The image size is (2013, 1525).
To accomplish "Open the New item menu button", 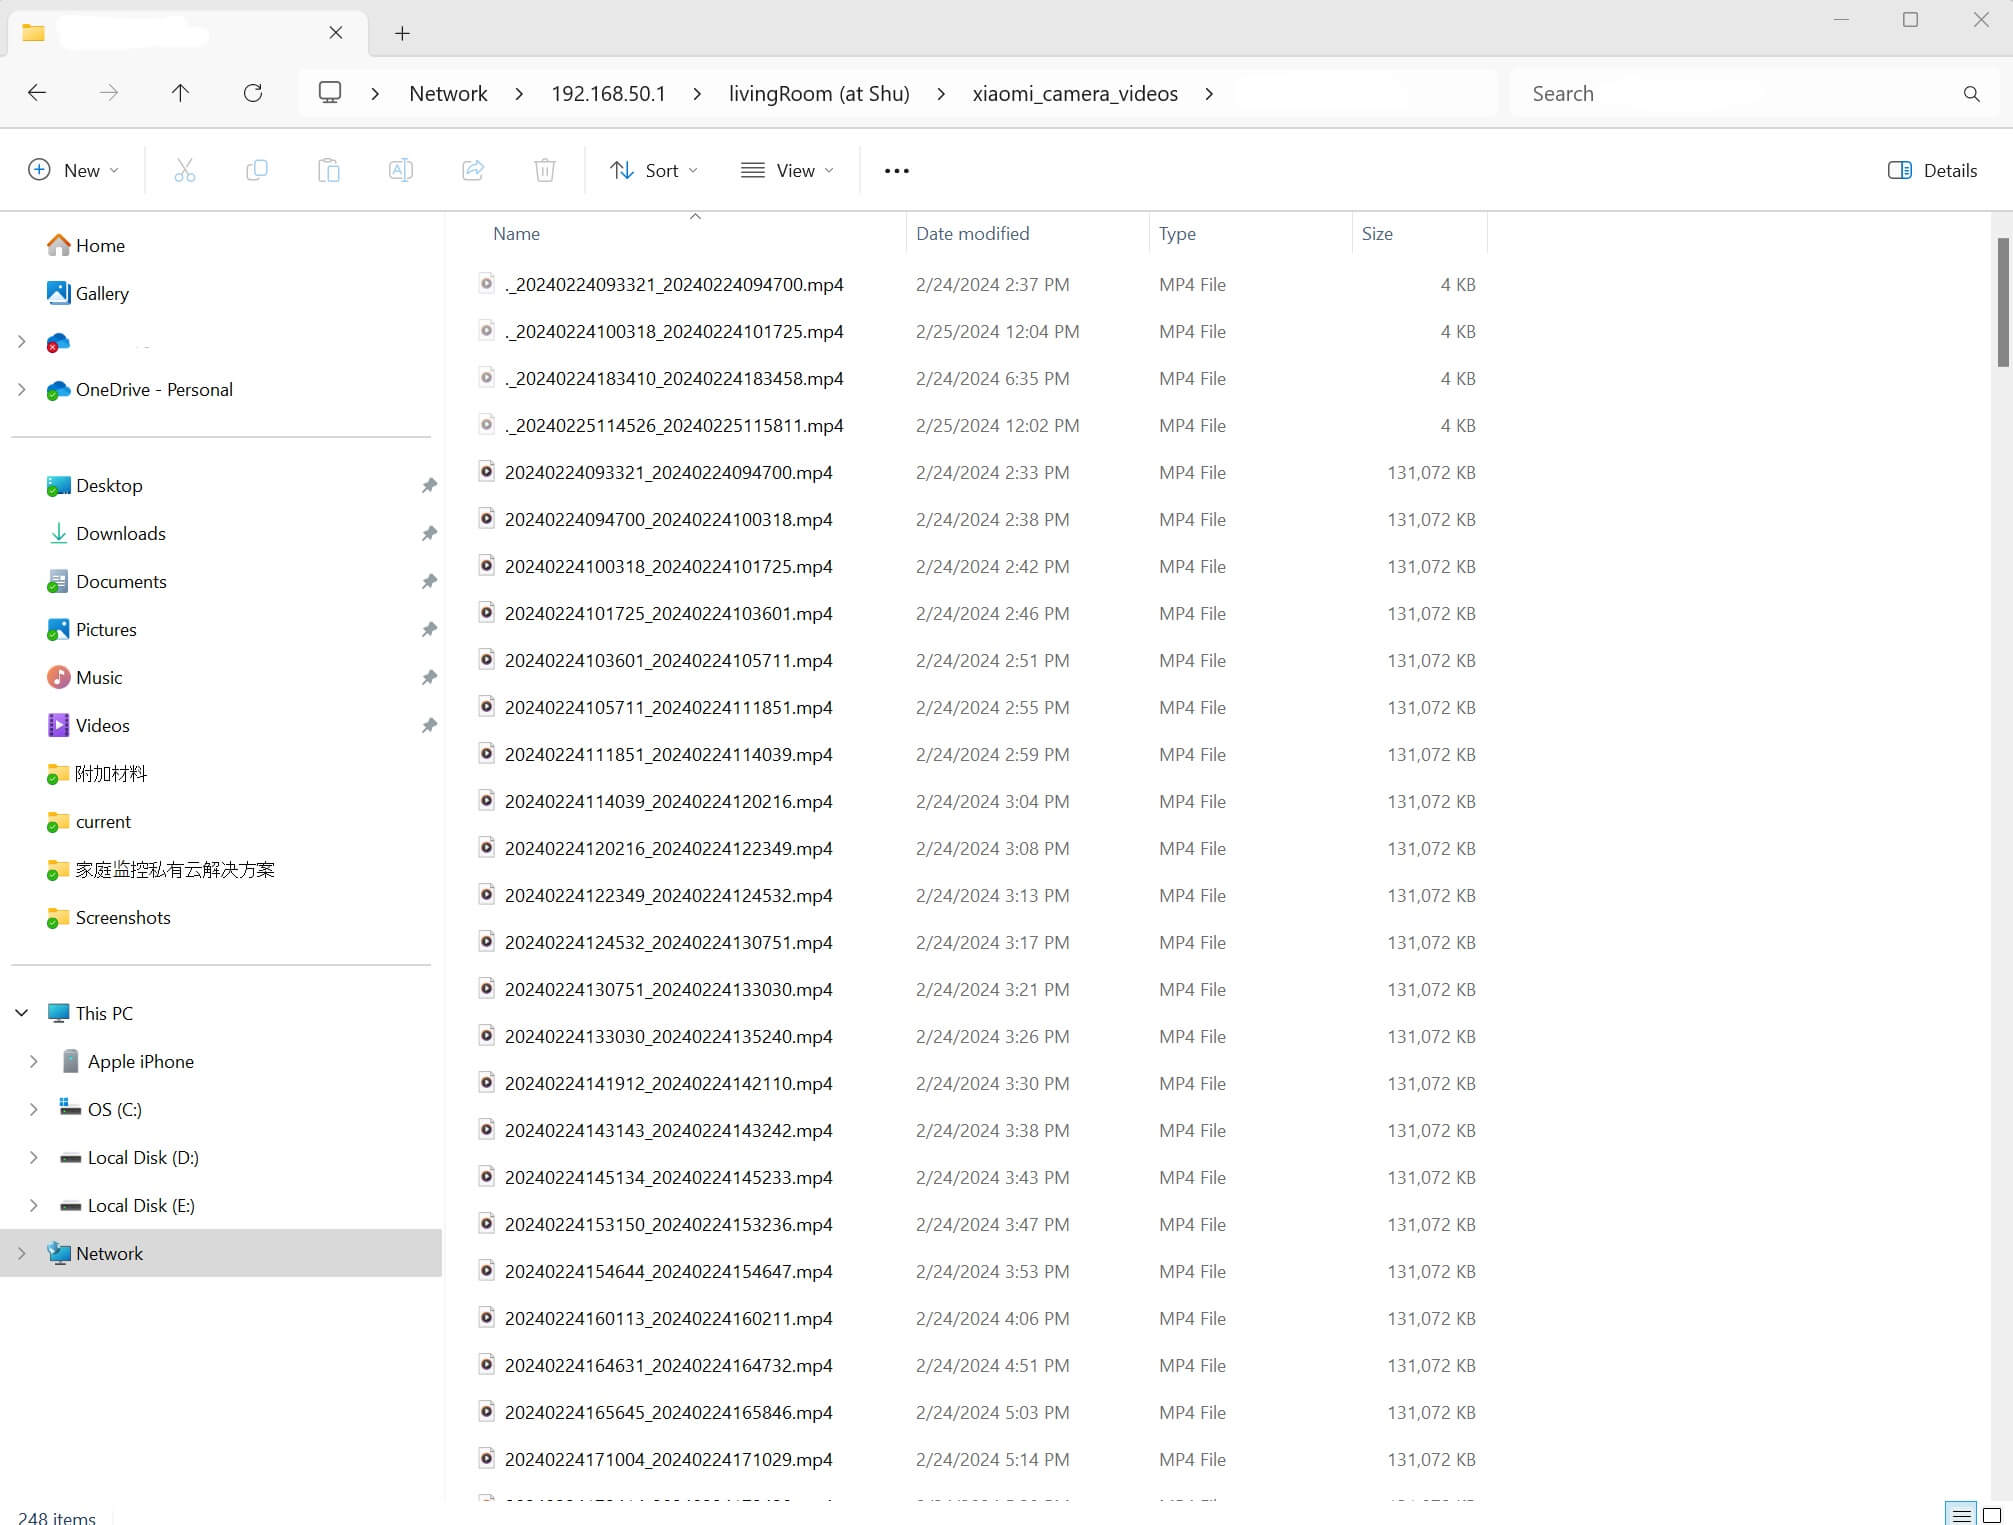I will pyautogui.click(x=73, y=170).
